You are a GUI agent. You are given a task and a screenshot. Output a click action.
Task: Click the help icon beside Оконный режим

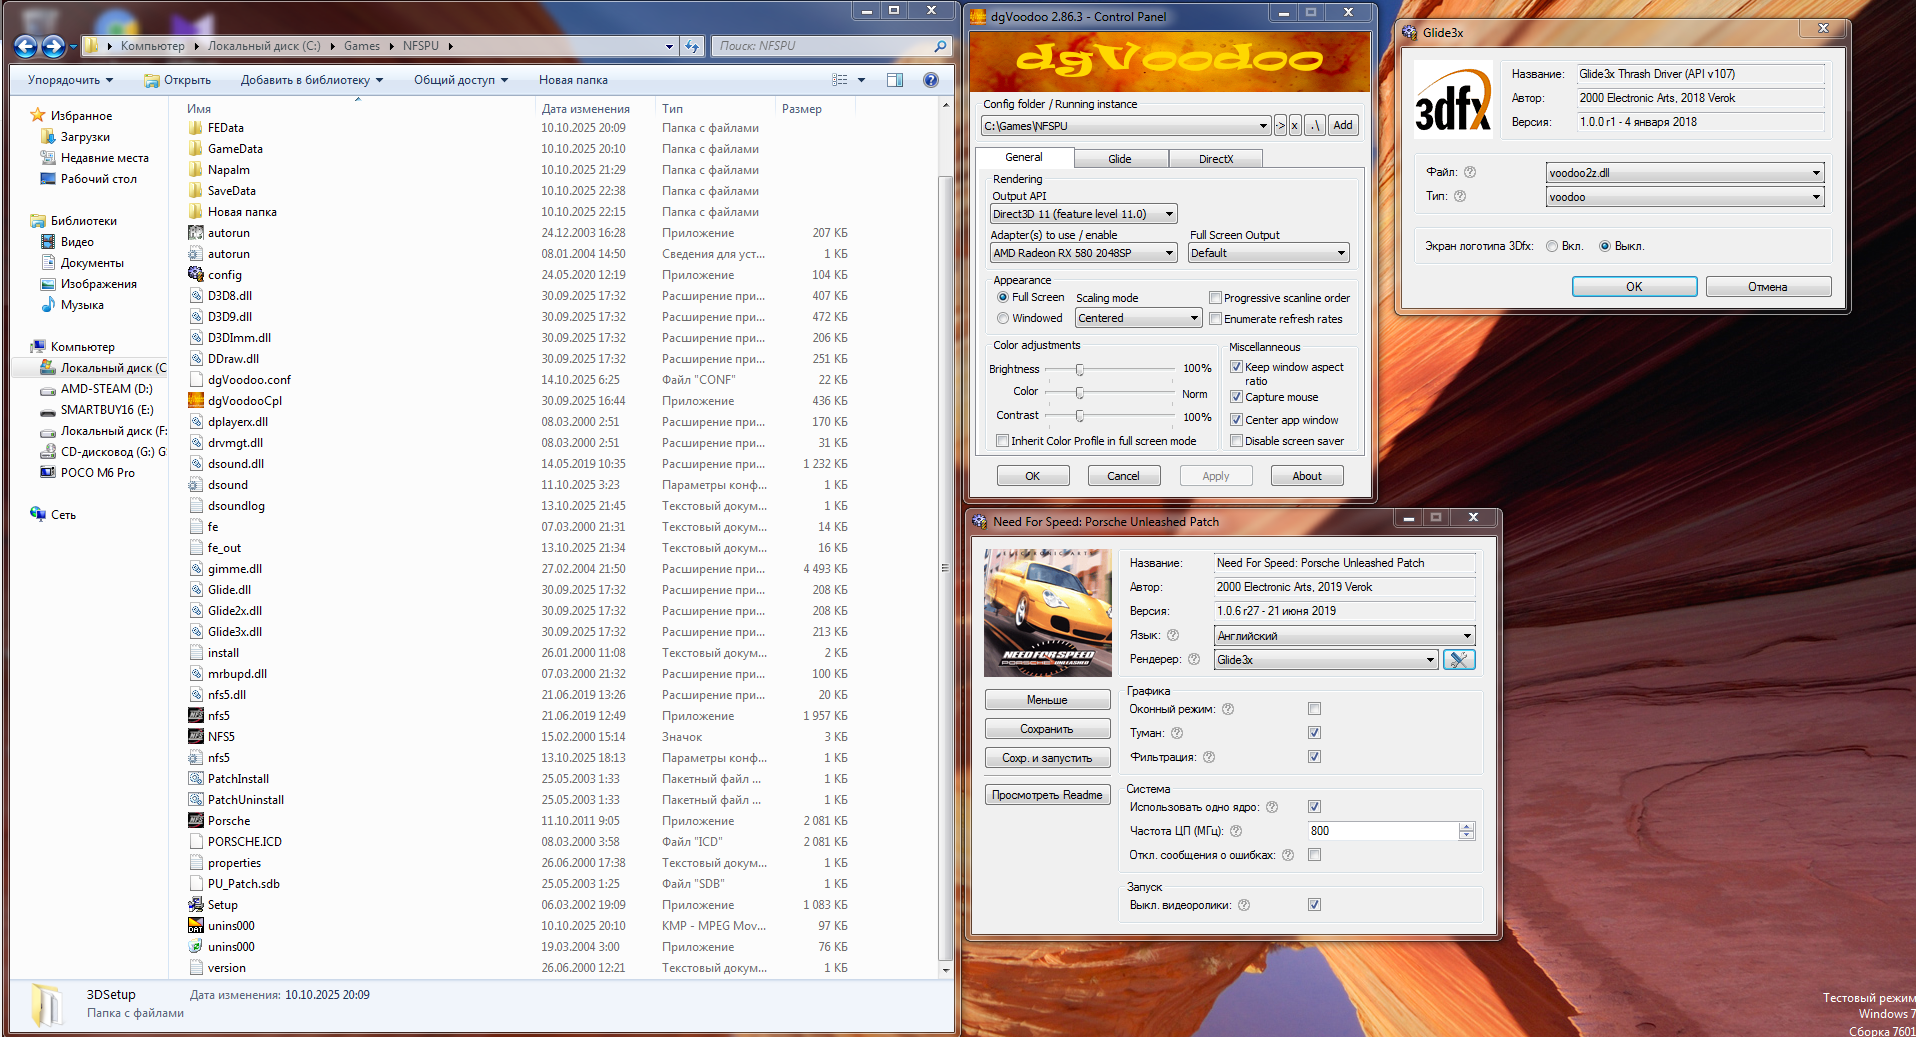tap(1228, 709)
